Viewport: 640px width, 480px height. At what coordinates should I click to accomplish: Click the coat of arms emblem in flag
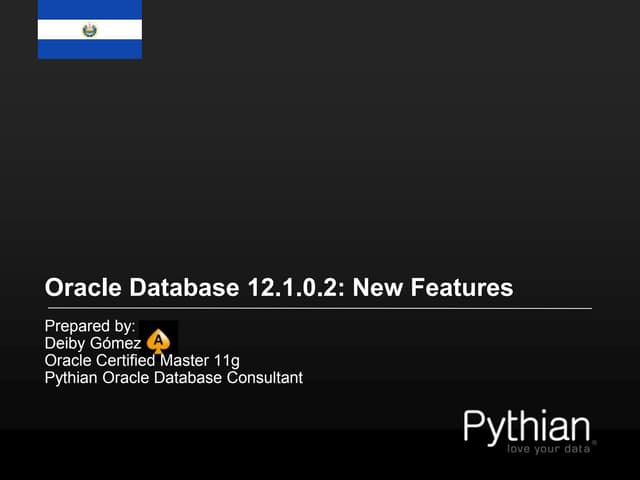point(90,30)
